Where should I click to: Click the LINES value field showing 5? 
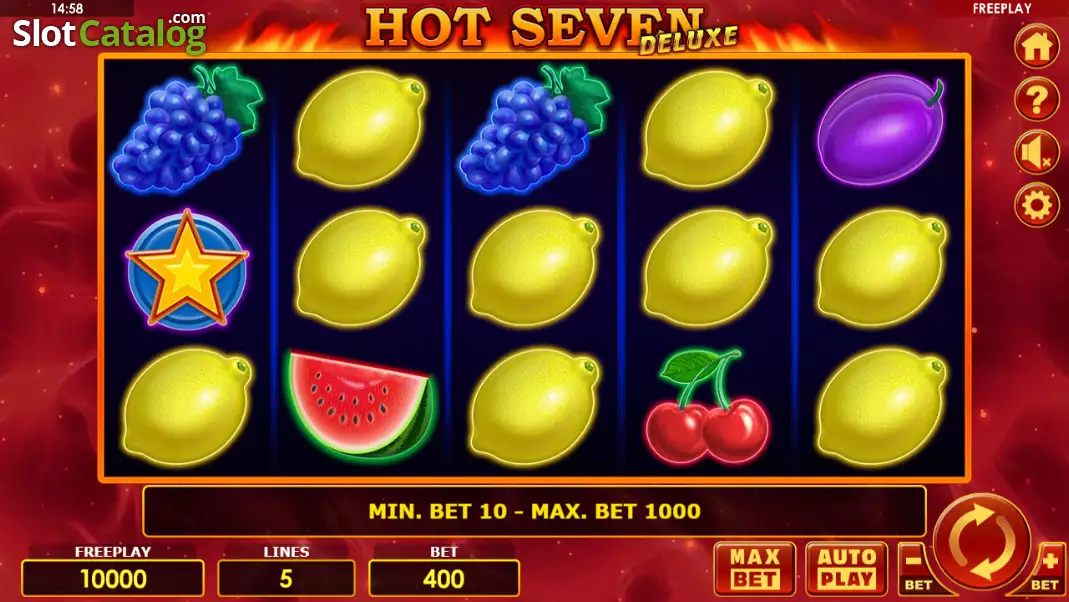(x=286, y=579)
